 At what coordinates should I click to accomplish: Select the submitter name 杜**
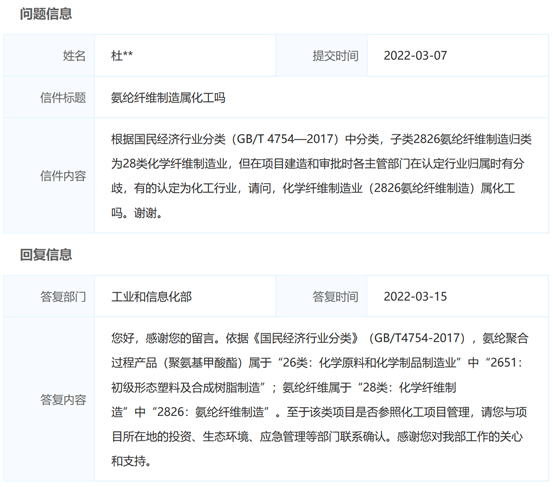[122, 56]
